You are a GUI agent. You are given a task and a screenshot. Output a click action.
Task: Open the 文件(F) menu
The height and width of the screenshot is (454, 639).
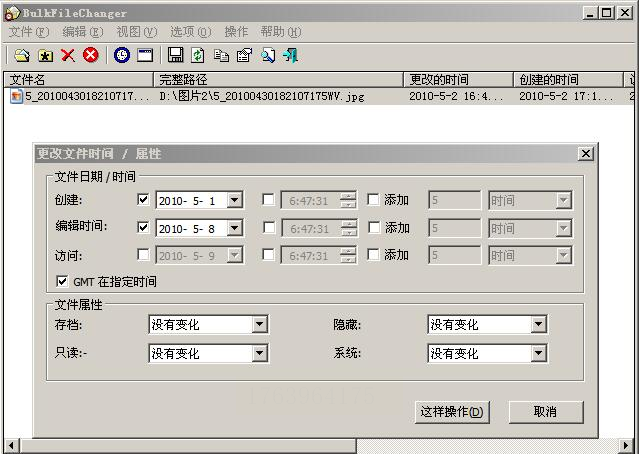[x=29, y=32]
